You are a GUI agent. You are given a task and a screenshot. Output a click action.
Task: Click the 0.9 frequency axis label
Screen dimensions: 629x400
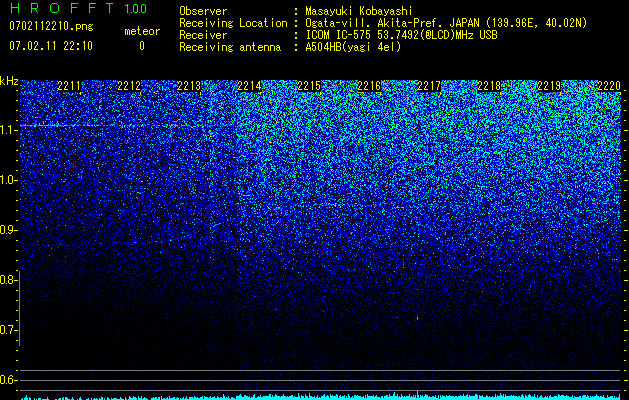(9, 230)
